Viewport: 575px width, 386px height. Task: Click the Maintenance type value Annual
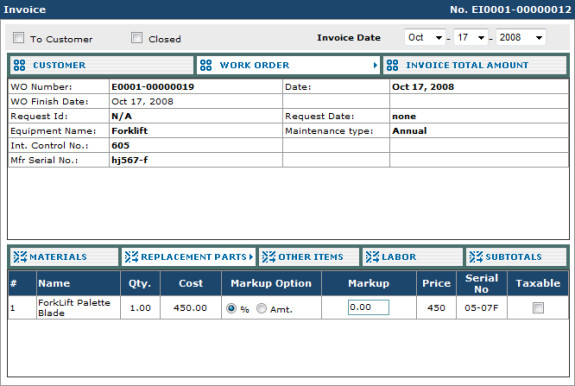409,131
